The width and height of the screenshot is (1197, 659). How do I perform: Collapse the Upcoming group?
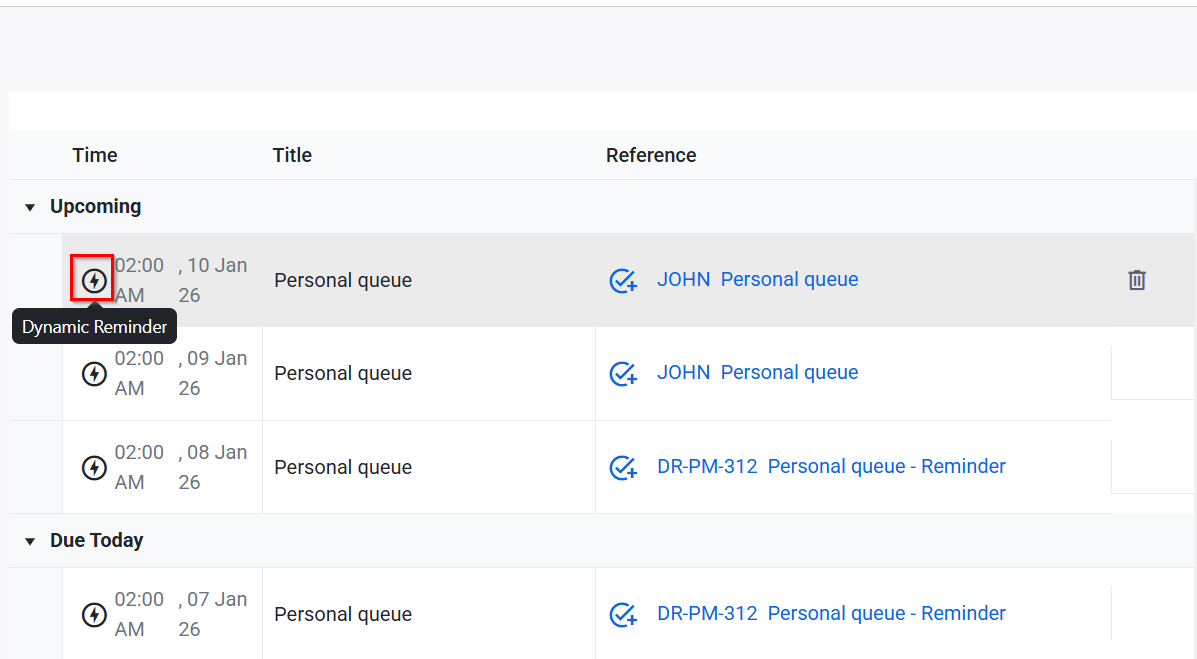pos(30,207)
